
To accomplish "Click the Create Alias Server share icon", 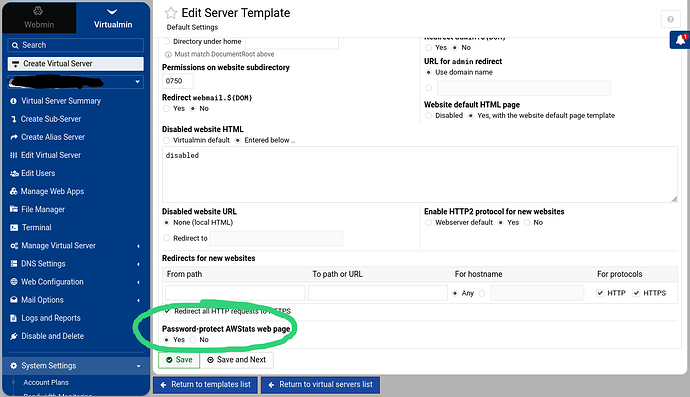I will point(14,137).
